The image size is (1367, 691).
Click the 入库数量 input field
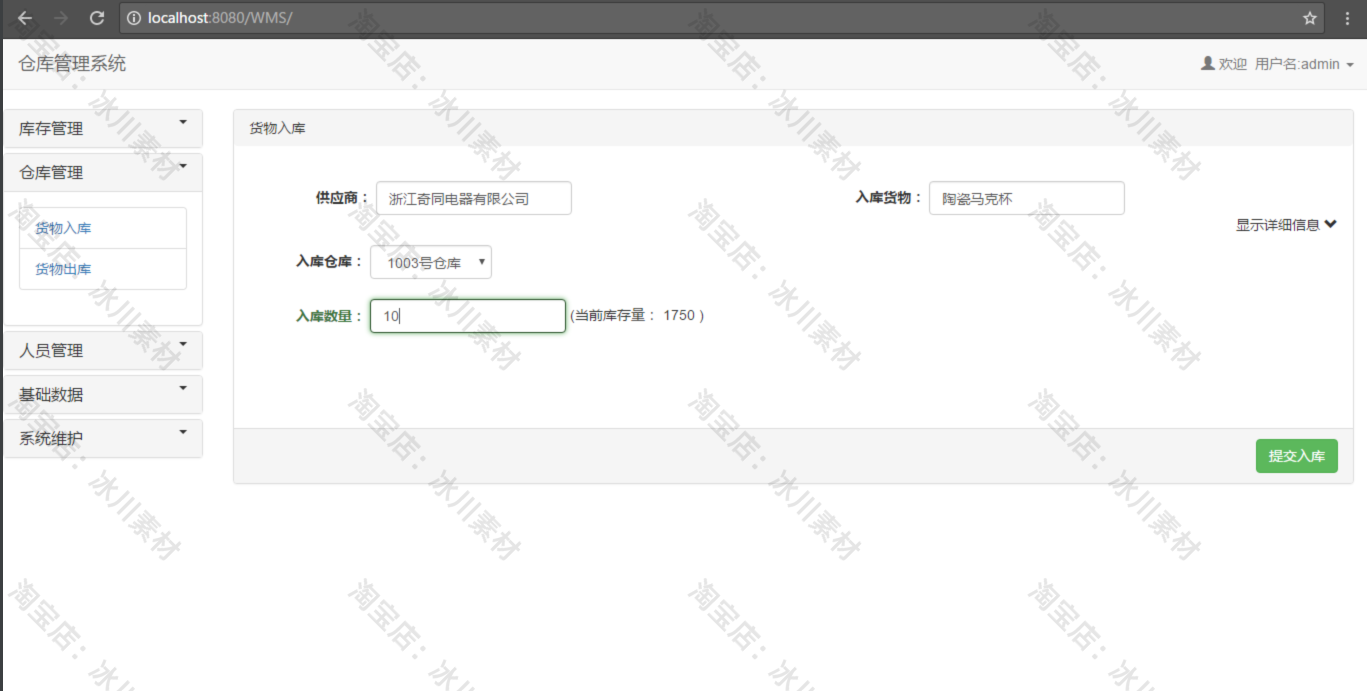[x=468, y=315]
